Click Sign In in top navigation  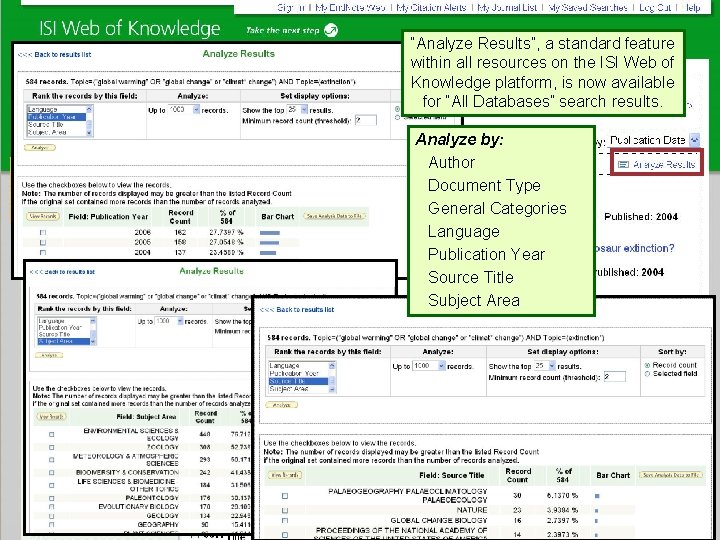[x=291, y=7]
